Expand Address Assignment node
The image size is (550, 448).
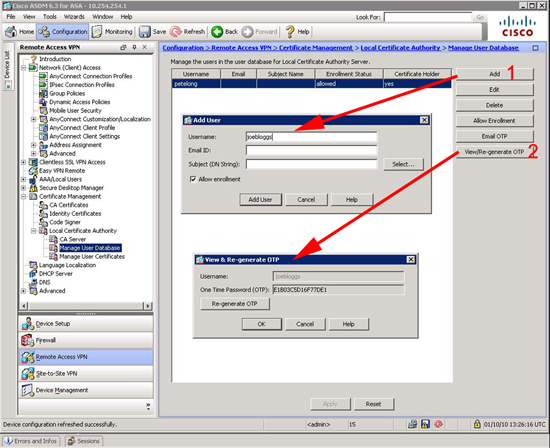34,145
